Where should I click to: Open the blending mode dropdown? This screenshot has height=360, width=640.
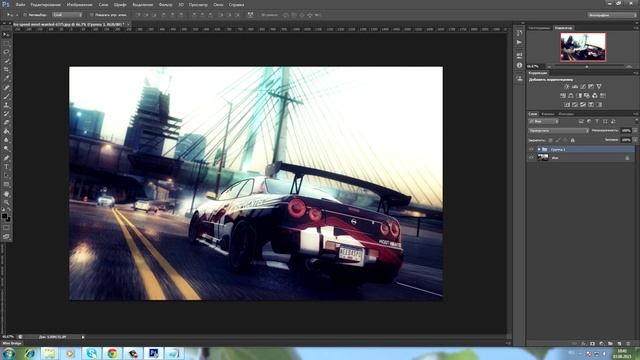[x=558, y=131]
